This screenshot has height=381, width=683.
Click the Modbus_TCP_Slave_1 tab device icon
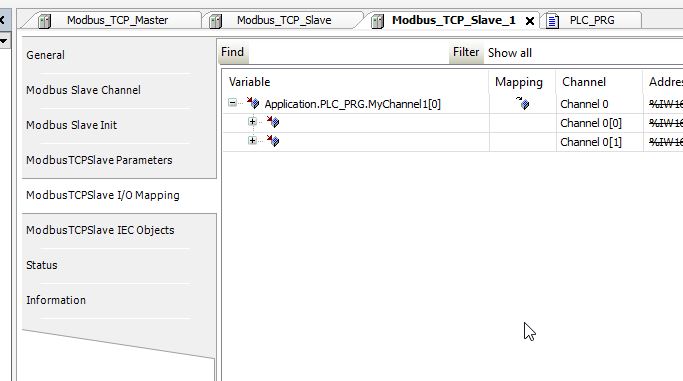click(377, 21)
